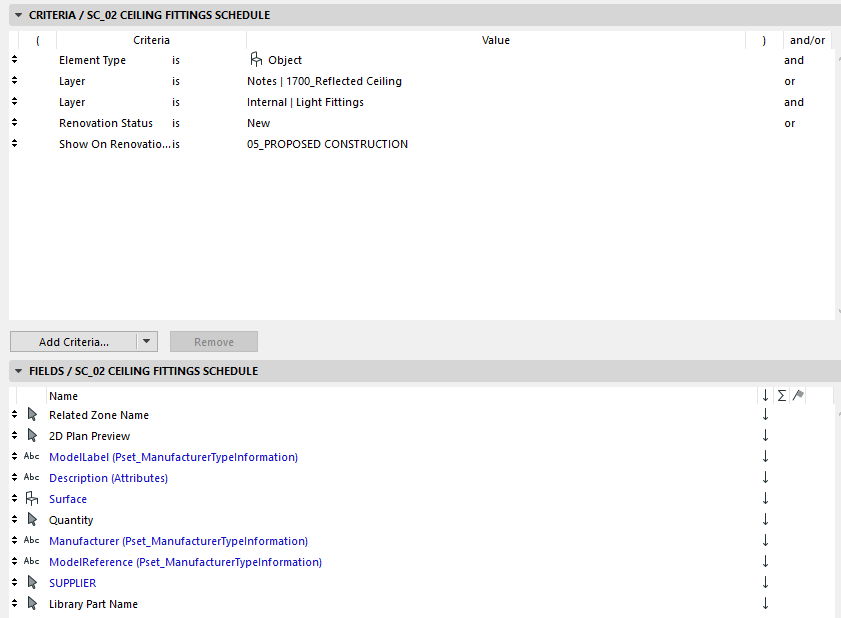Toggle sort order for ModelLabel field

(765, 456)
